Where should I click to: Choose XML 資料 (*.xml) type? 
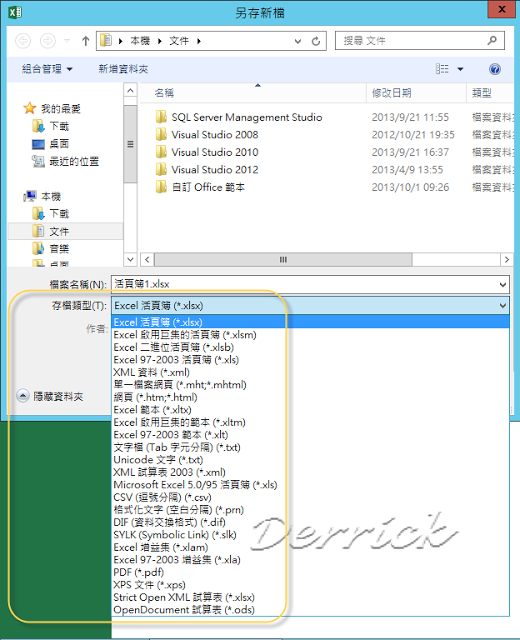tap(311, 372)
